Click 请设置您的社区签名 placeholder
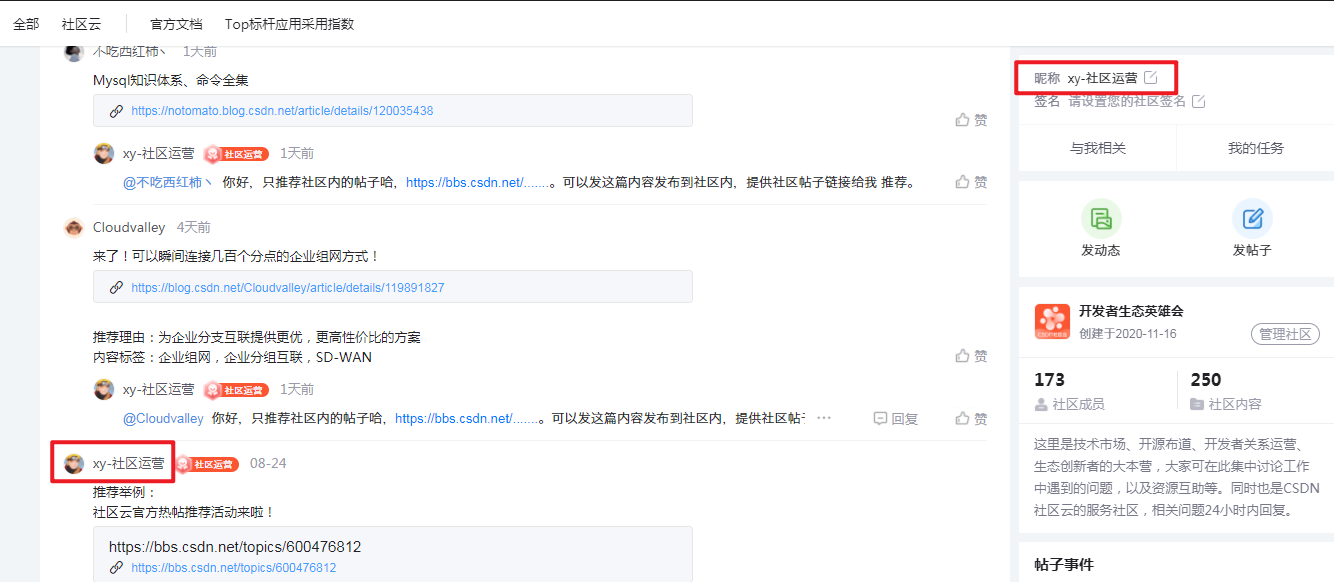Viewport: 1334px width, 582px height. [x=1127, y=101]
